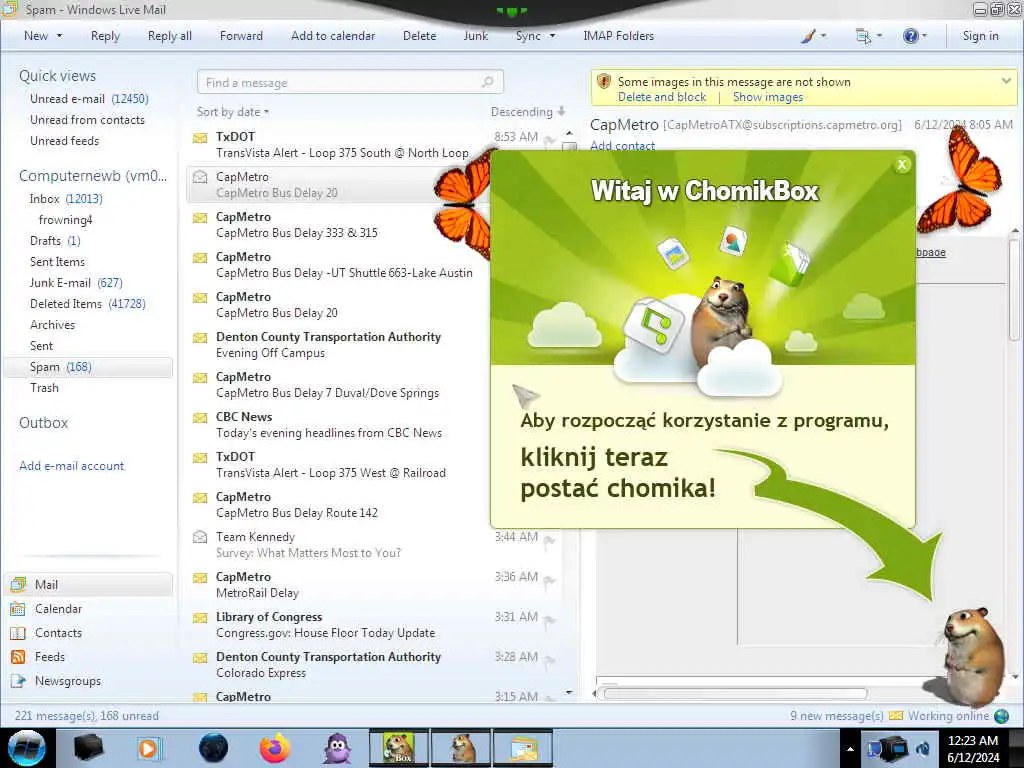The height and width of the screenshot is (768, 1024).
Task: Open the Drafts folder
Action: [55, 241]
